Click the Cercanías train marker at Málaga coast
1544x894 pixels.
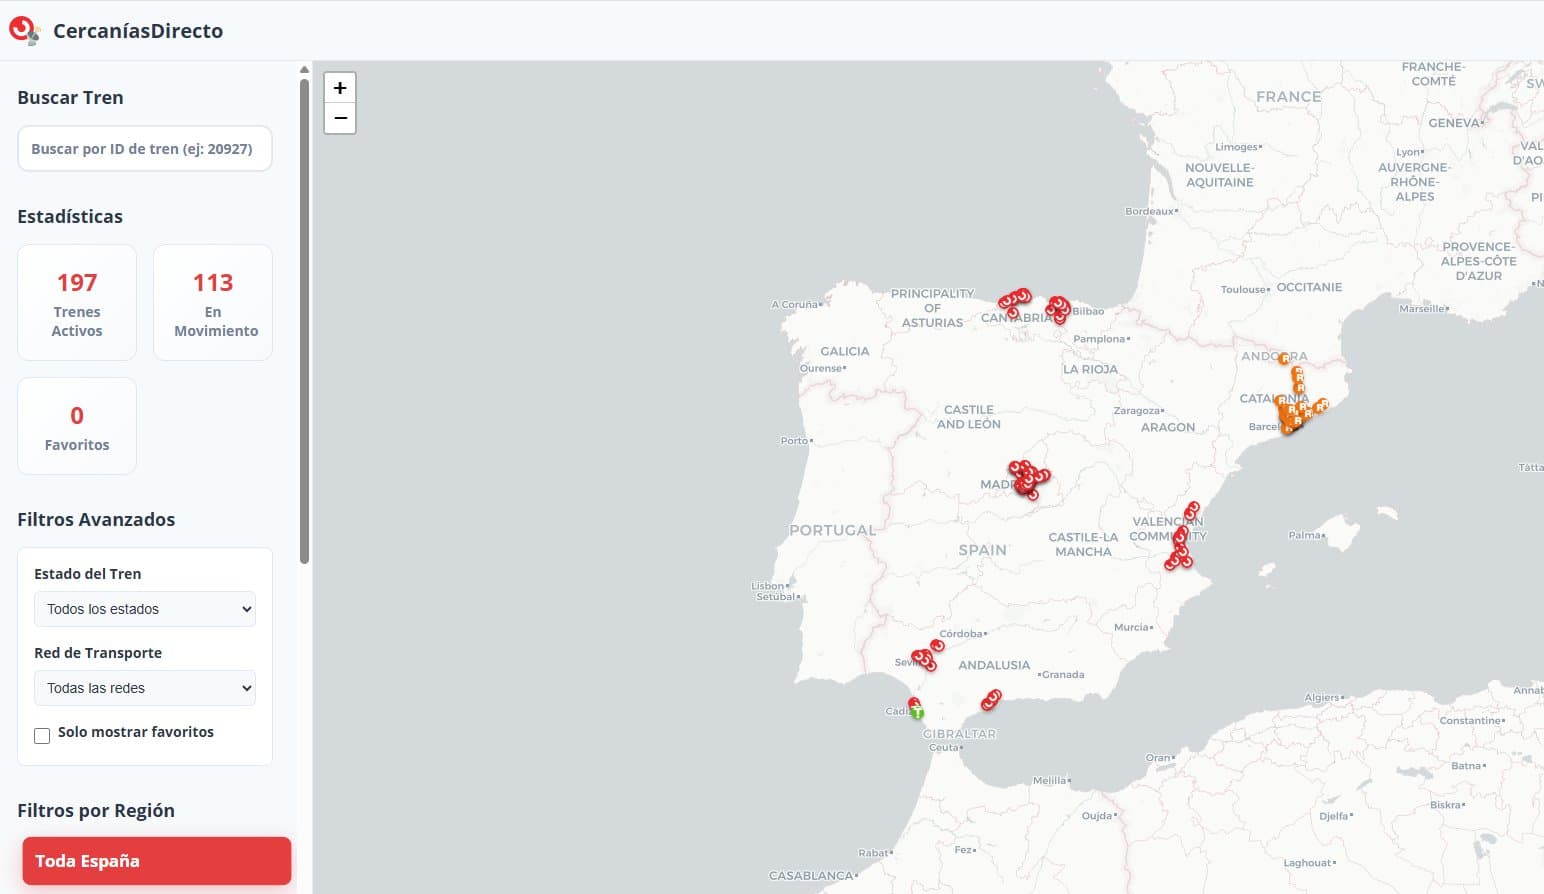tap(991, 699)
